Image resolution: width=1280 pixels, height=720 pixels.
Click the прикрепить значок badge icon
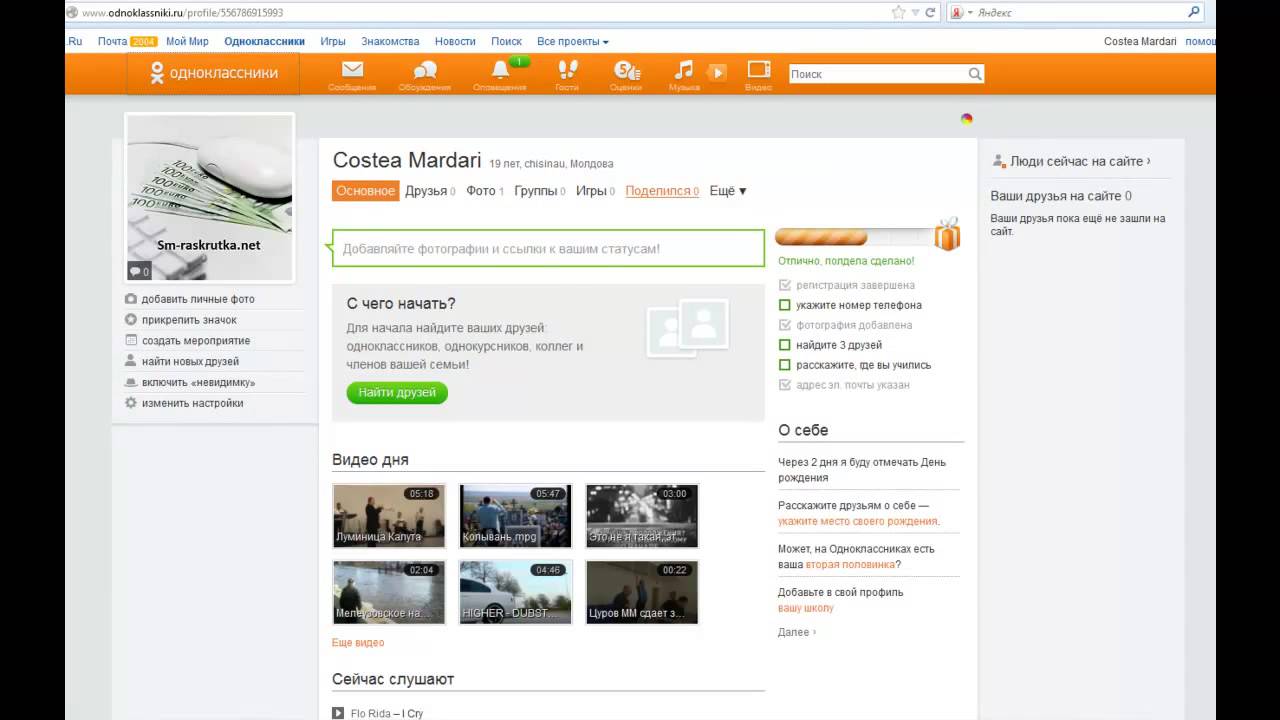[x=131, y=320]
